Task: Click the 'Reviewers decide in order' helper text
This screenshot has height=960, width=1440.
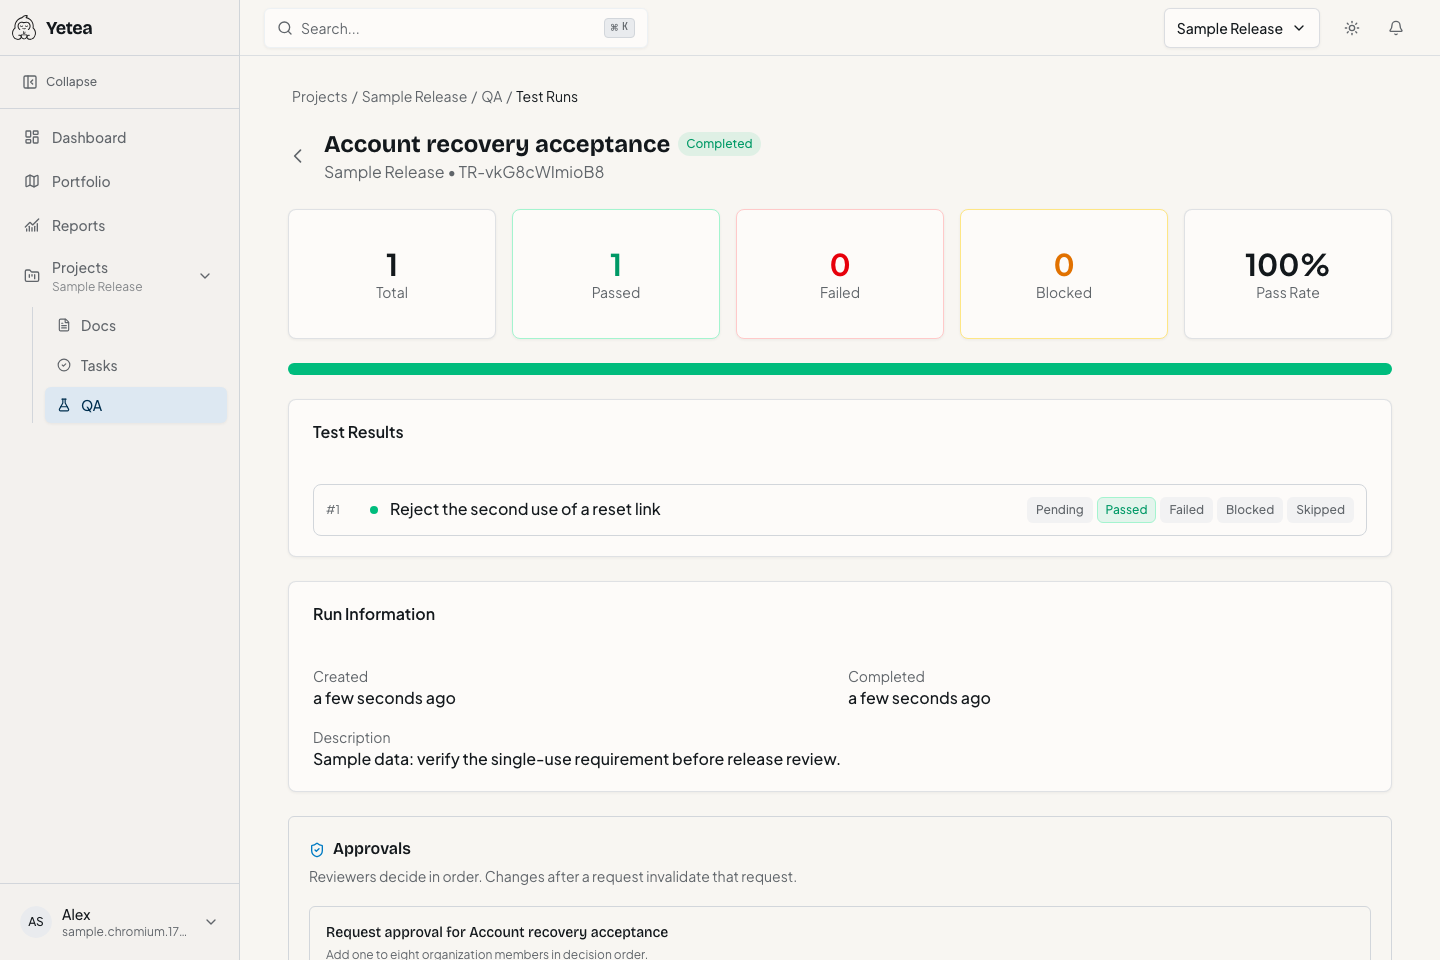Action: coord(553,877)
